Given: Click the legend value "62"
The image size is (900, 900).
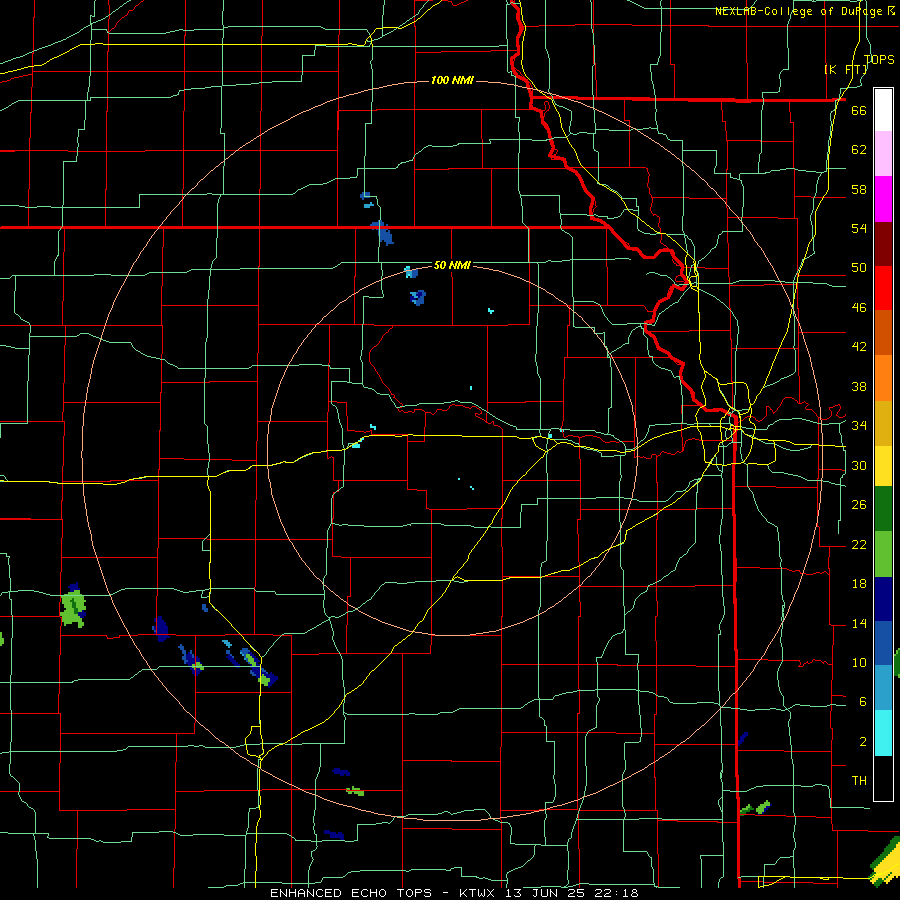Looking at the screenshot, I should click(x=859, y=150).
